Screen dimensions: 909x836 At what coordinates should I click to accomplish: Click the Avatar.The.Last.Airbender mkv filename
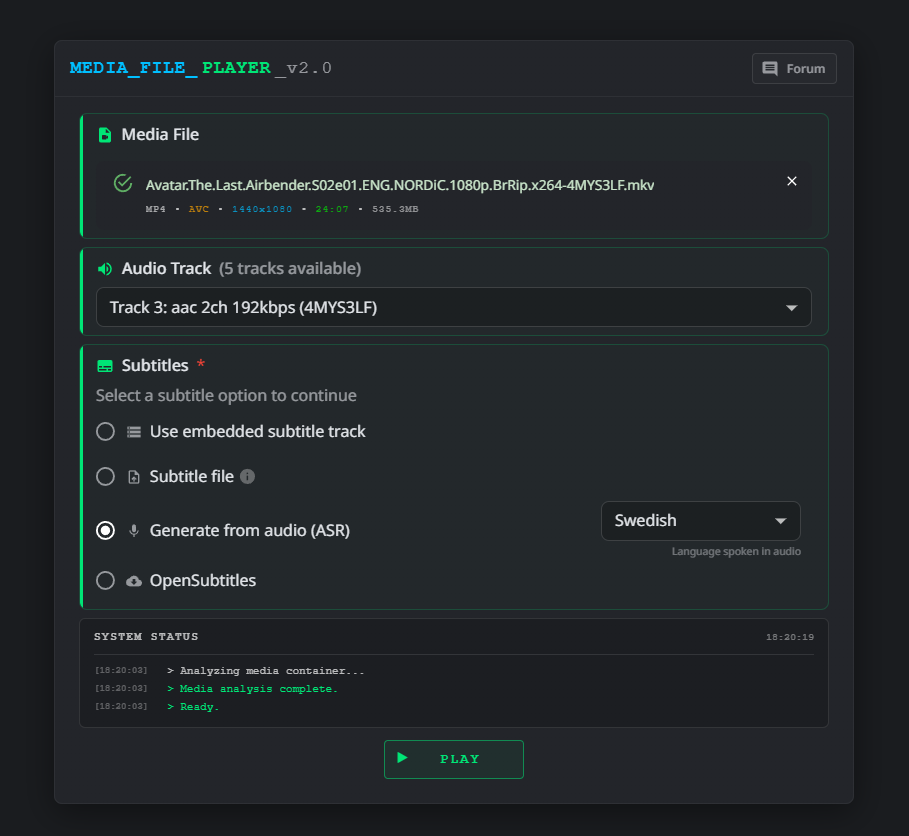399,185
